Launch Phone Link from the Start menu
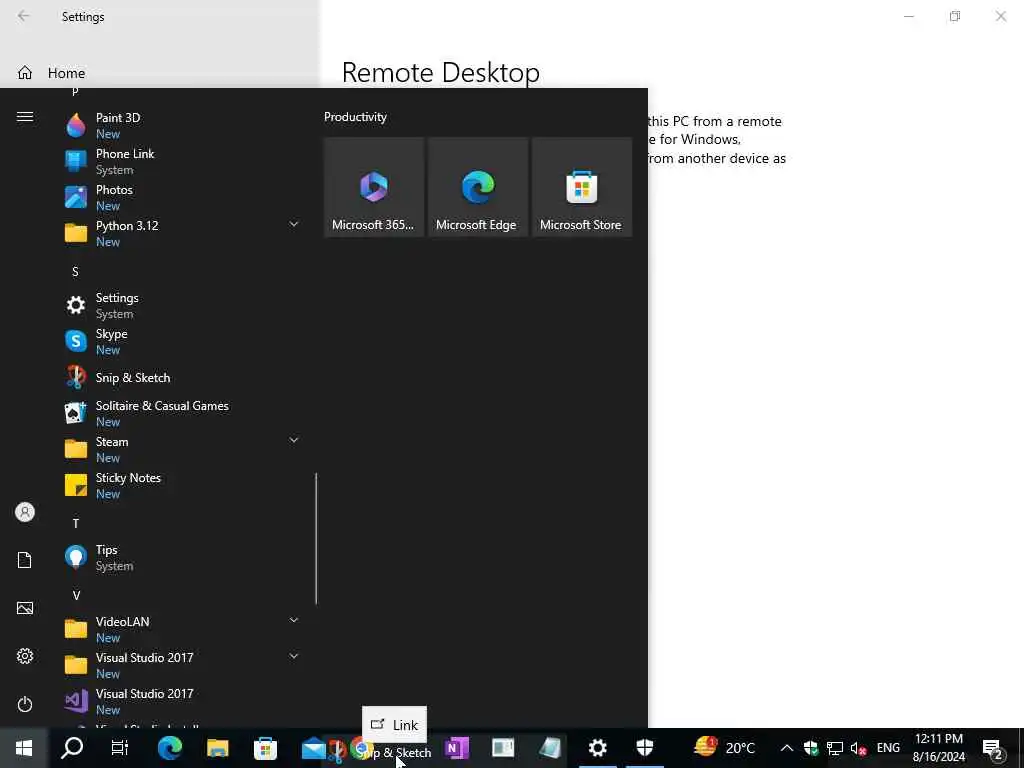This screenshot has height=768, width=1024. (181, 161)
